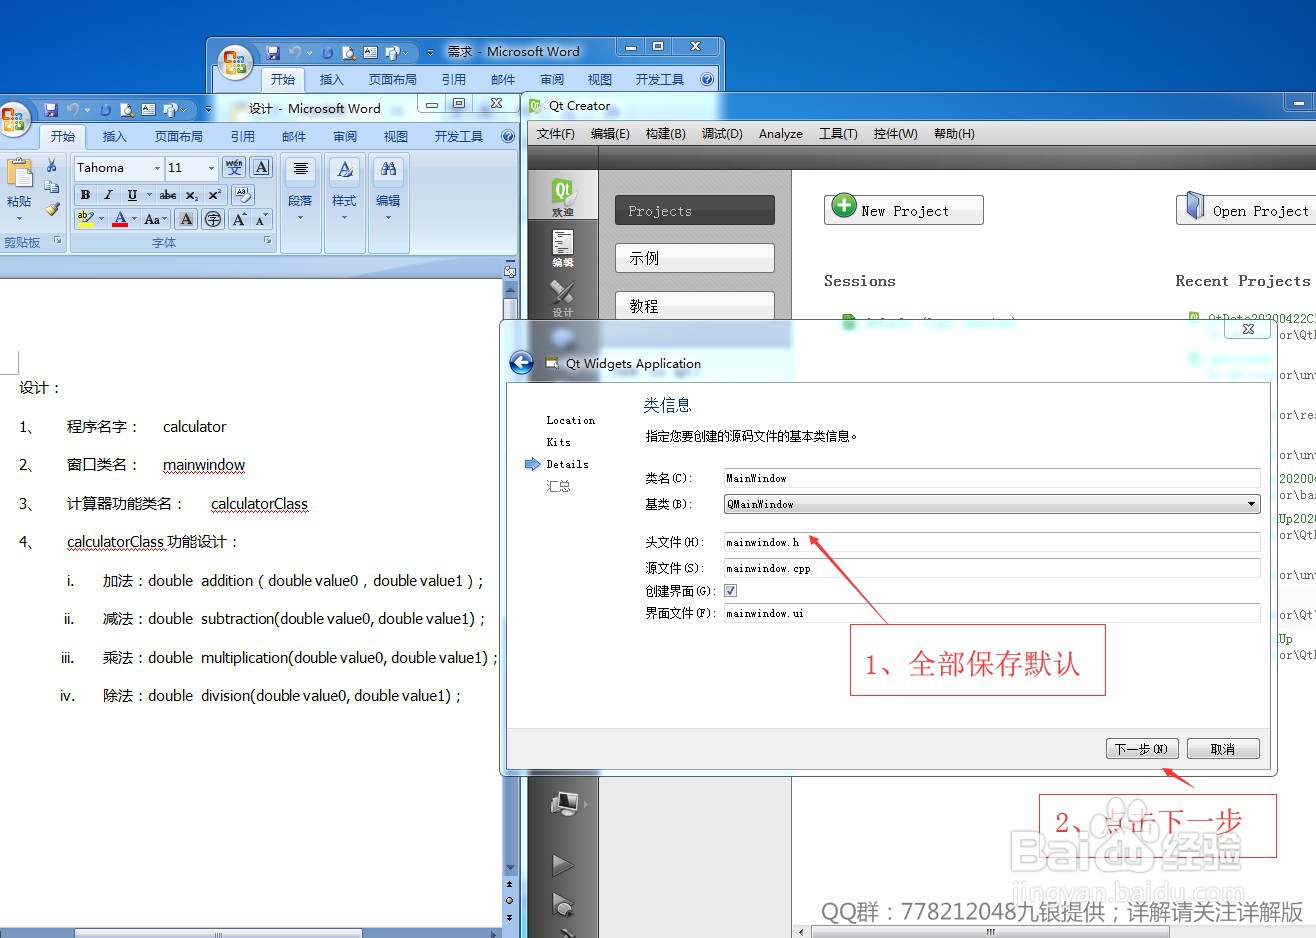Select 页面布局 tab in 设计 Word window
This screenshot has height=938, width=1316.
179,137
